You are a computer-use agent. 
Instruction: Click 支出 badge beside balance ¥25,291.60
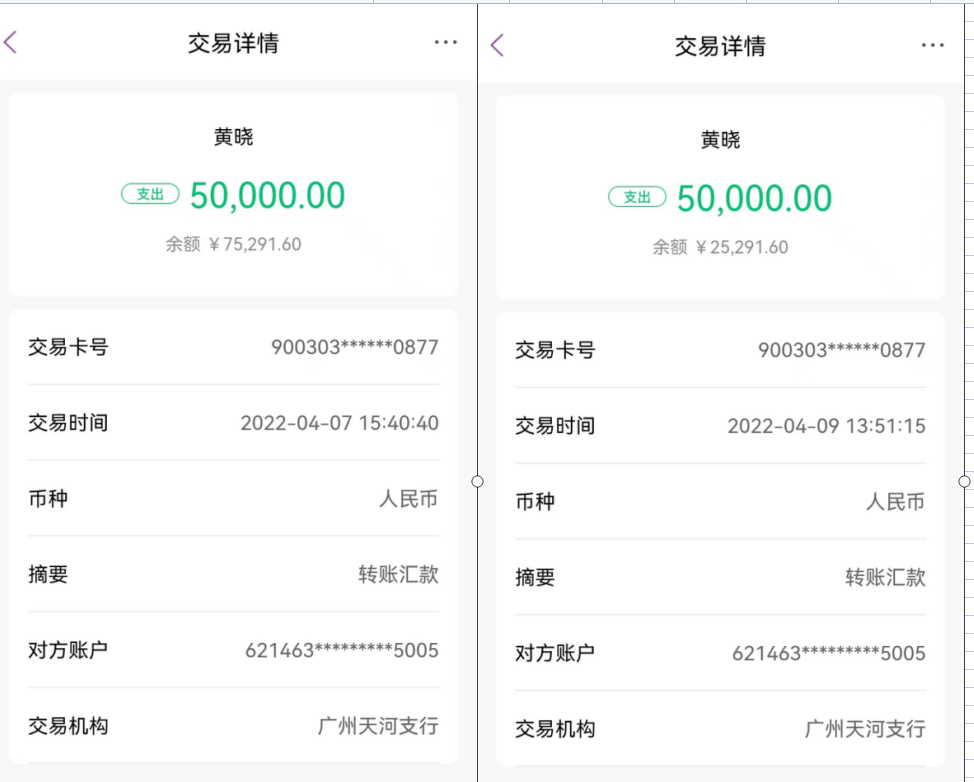coord(637,197)
